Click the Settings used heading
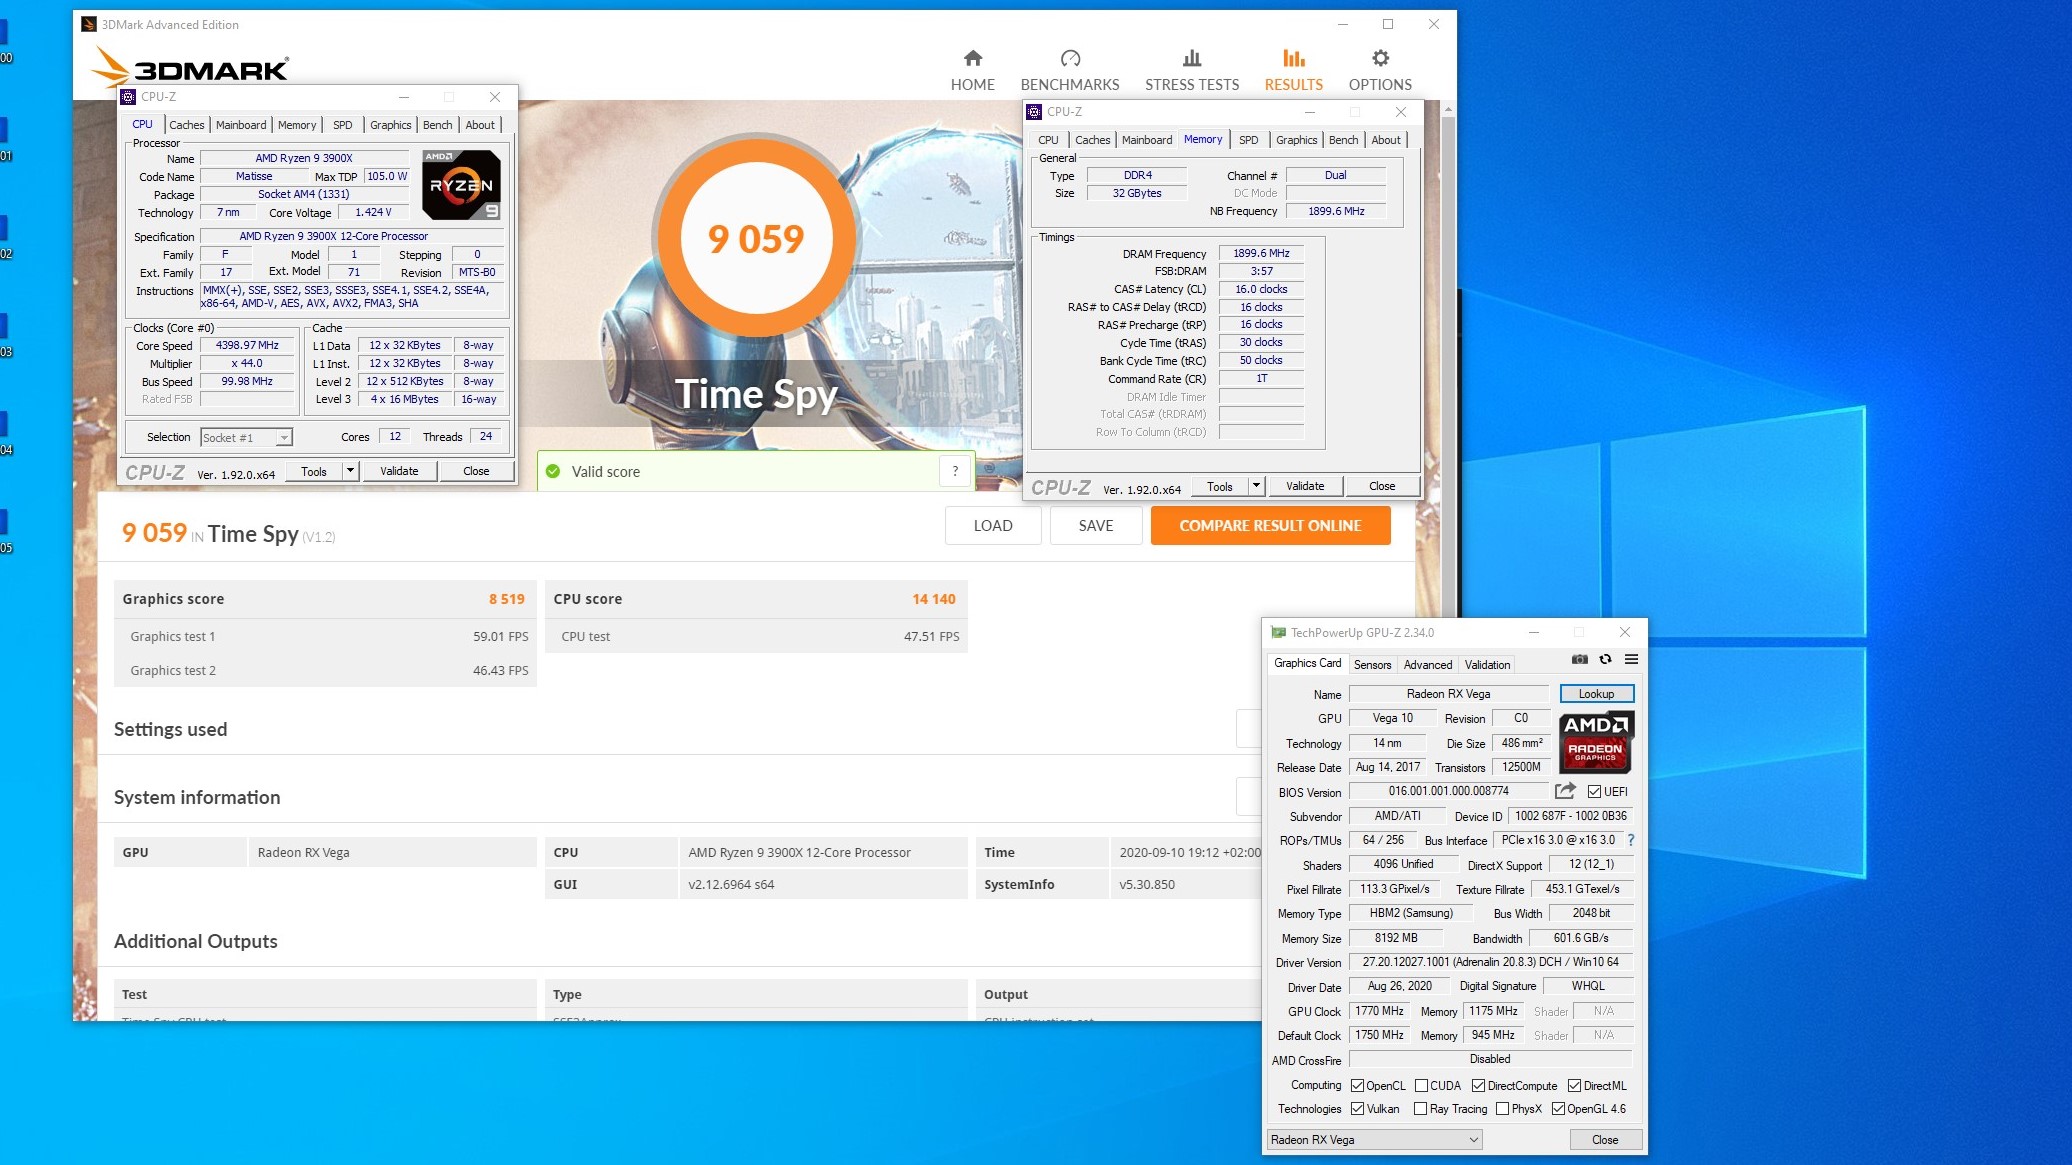This screenshot has height=1165, width=2072. point(170,730)
